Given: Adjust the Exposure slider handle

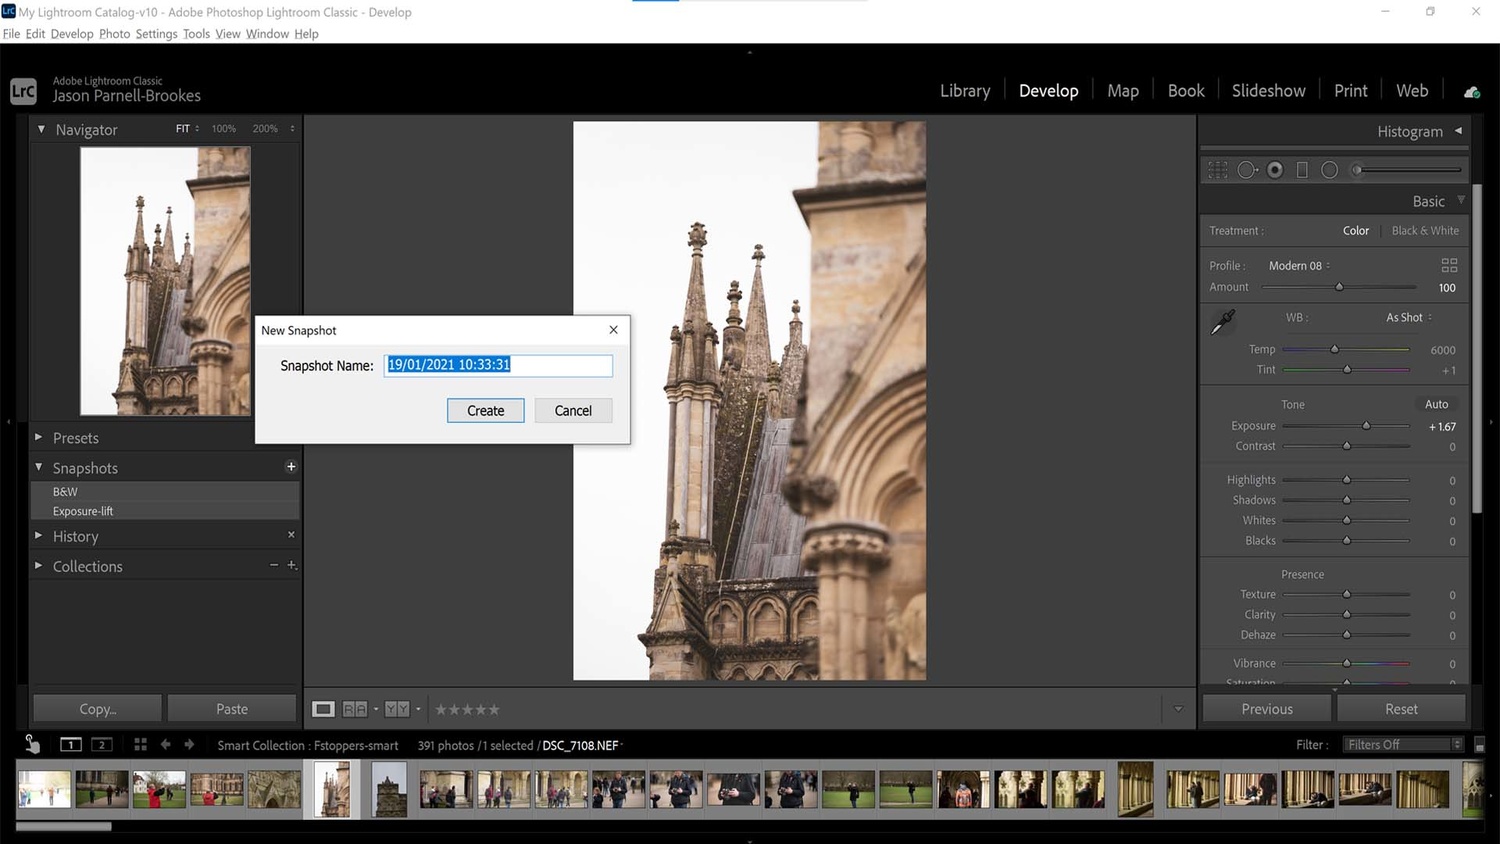Looking at the screenshot, I should (x=1366, y=426).
